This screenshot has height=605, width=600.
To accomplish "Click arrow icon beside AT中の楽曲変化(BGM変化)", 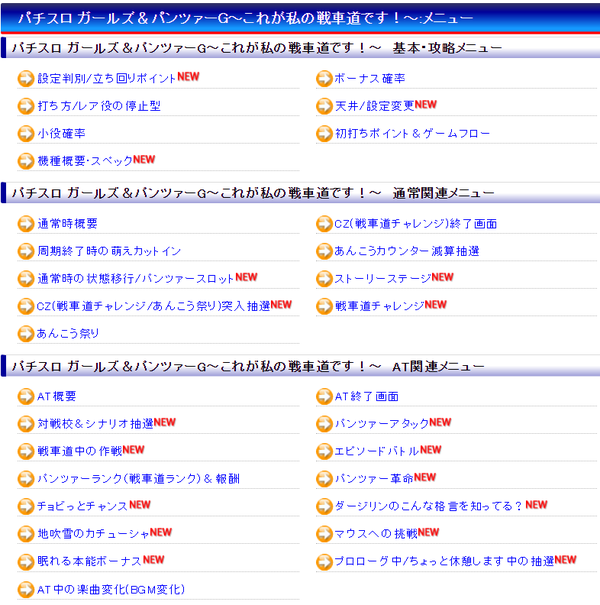I will pyautogui.click(x=26, y=589).
